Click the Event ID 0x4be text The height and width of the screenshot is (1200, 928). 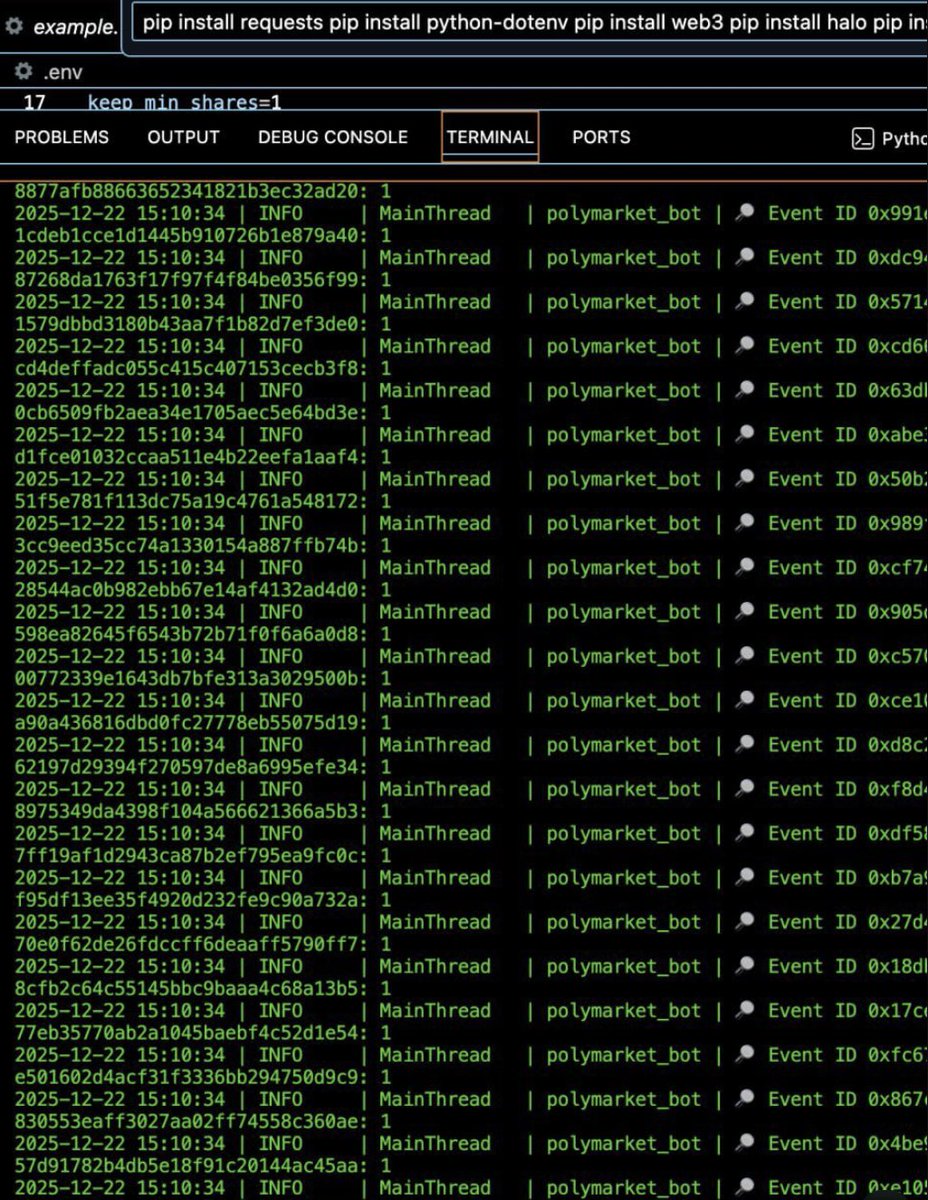coord(847,1143)
